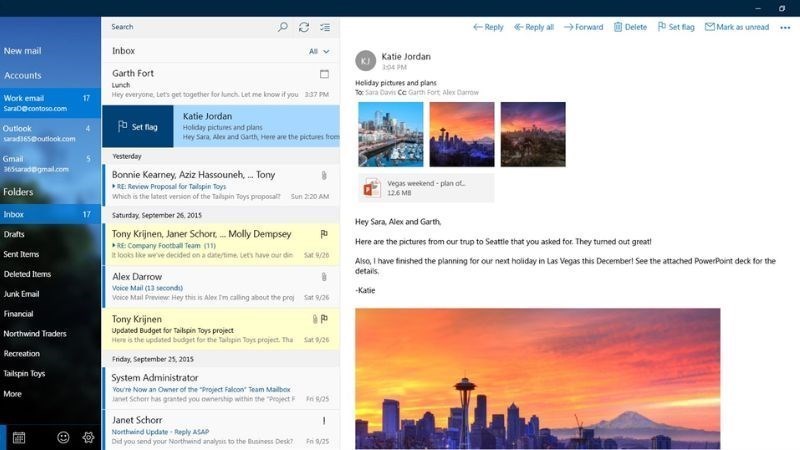The height and width of the screenshot is (450, 800).
Task: Open the Recreation folder
Action: click(21, 354)
